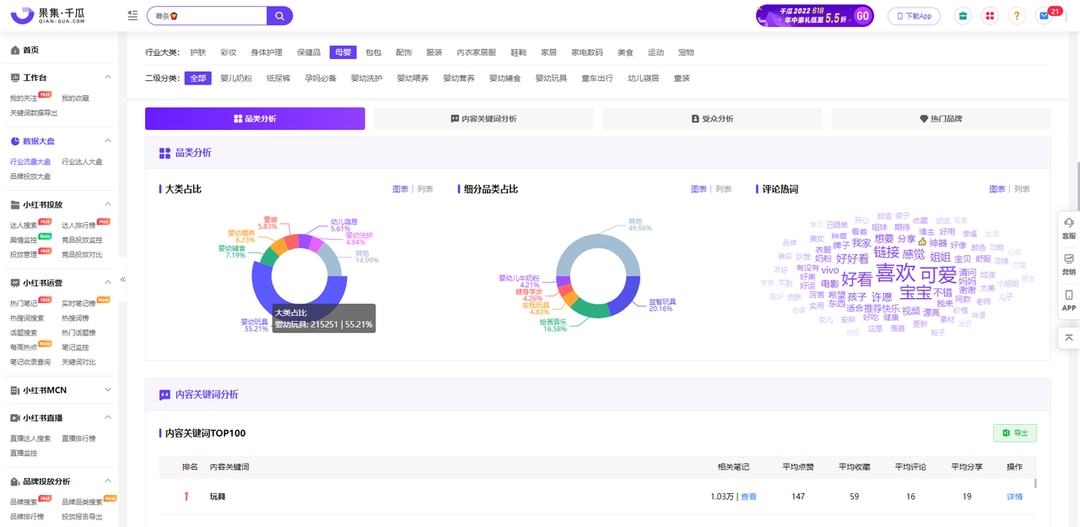This screenshot has height=527, width=1080.
Task: Collapse the 小红书直播 sidebar section
Action: [x=108, y=417]
